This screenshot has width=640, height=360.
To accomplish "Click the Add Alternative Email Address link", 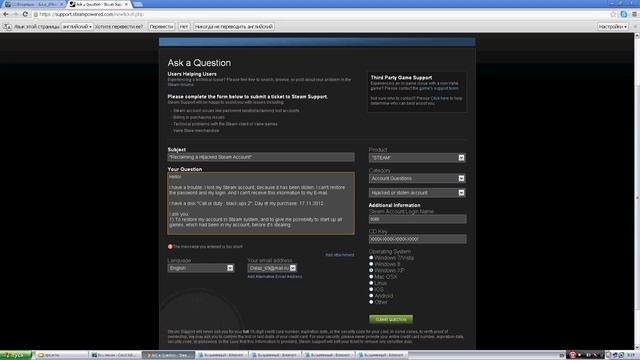I will click(x=275, y=277).
